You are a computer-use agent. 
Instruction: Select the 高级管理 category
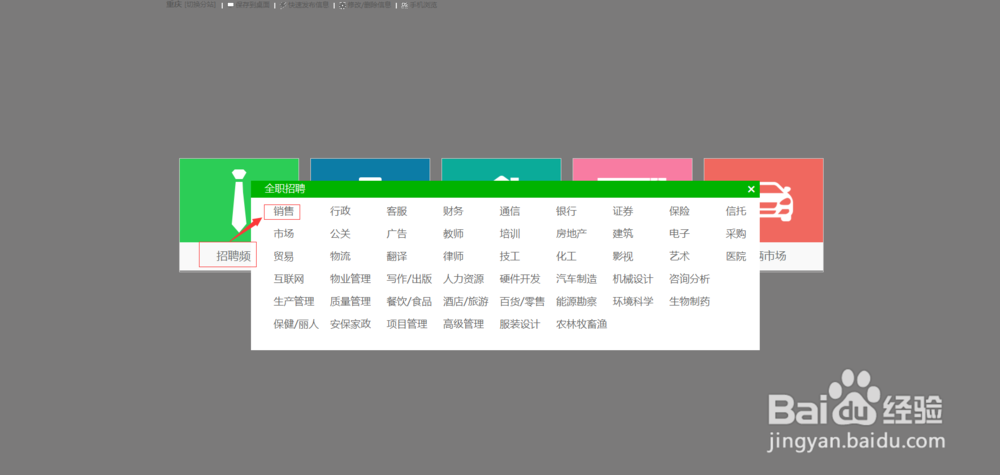[x=464, y=324]
